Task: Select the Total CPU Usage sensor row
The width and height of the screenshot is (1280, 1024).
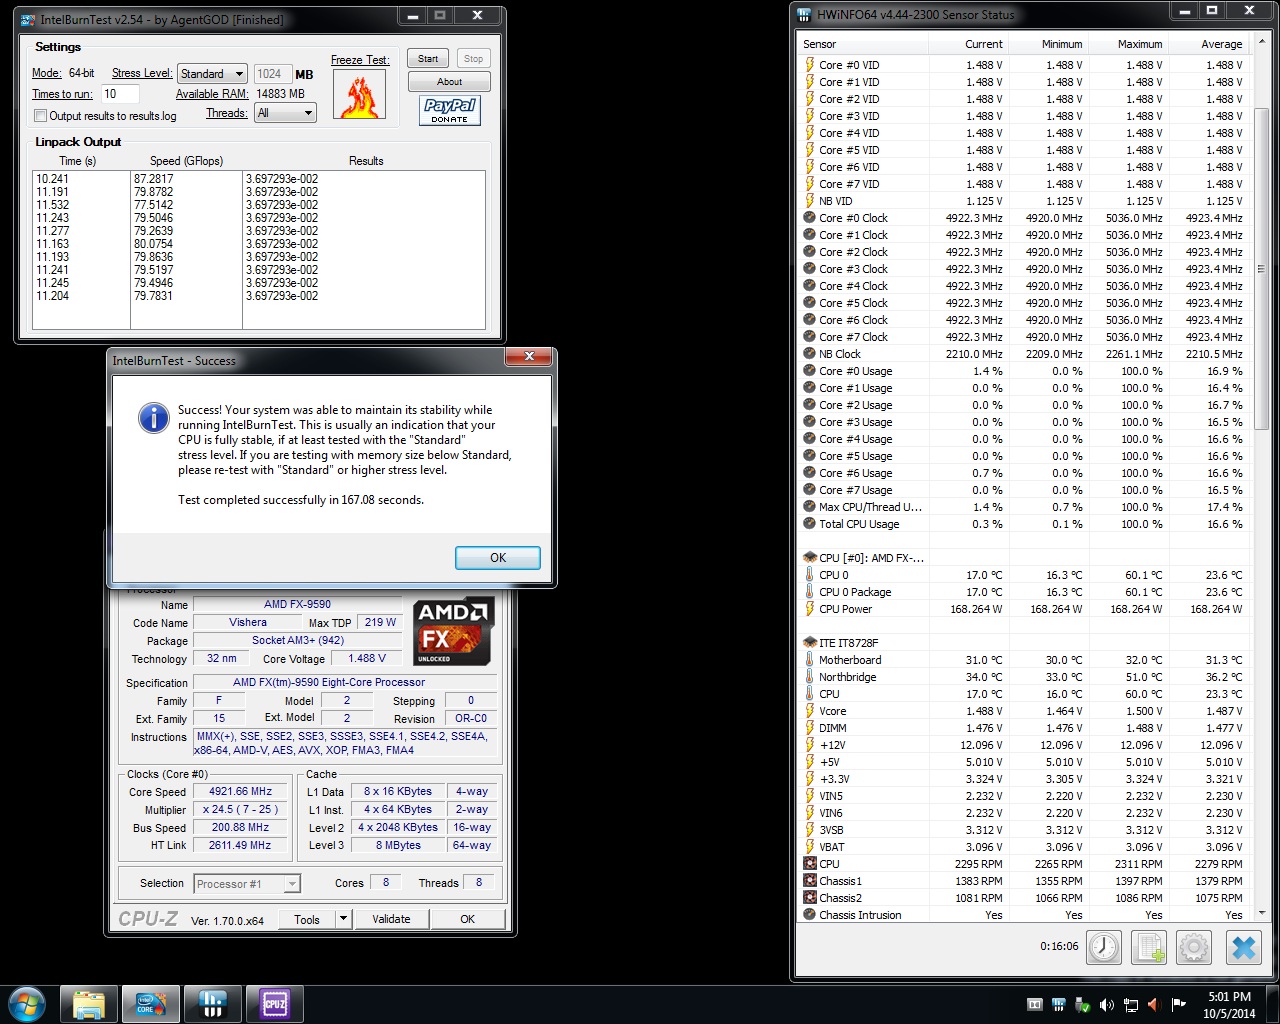Action: tap(1024, 524)
